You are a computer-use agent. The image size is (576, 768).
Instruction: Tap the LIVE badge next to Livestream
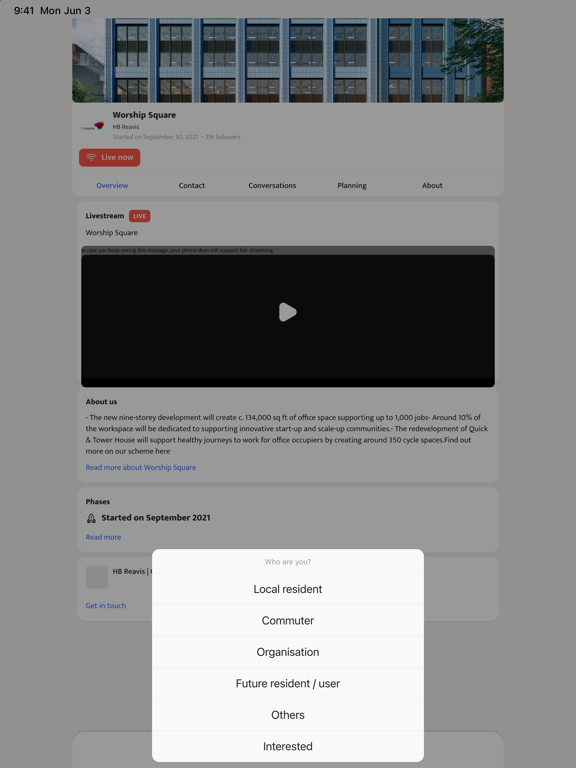(140, 216)
